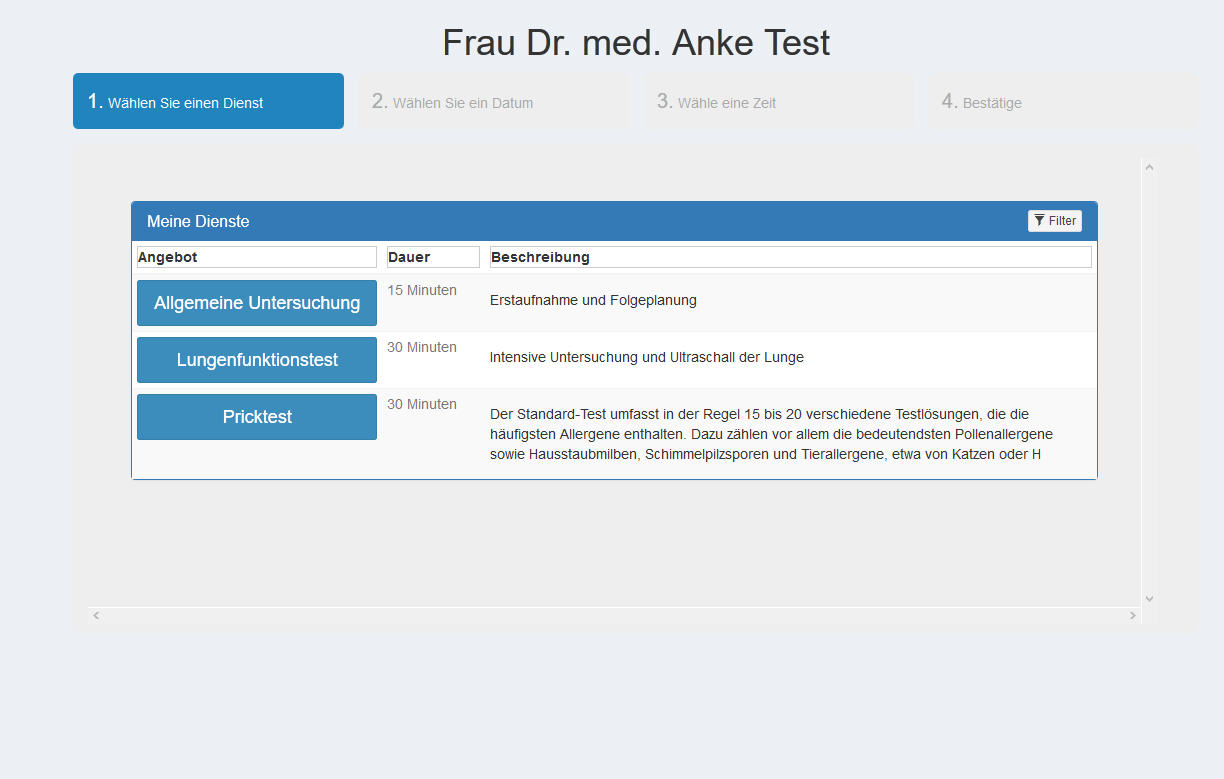Select the Allgemeine Untersuchung service
Viewport: 1224px width, 779px height.
pyautogui.click(x=256, y=302)
